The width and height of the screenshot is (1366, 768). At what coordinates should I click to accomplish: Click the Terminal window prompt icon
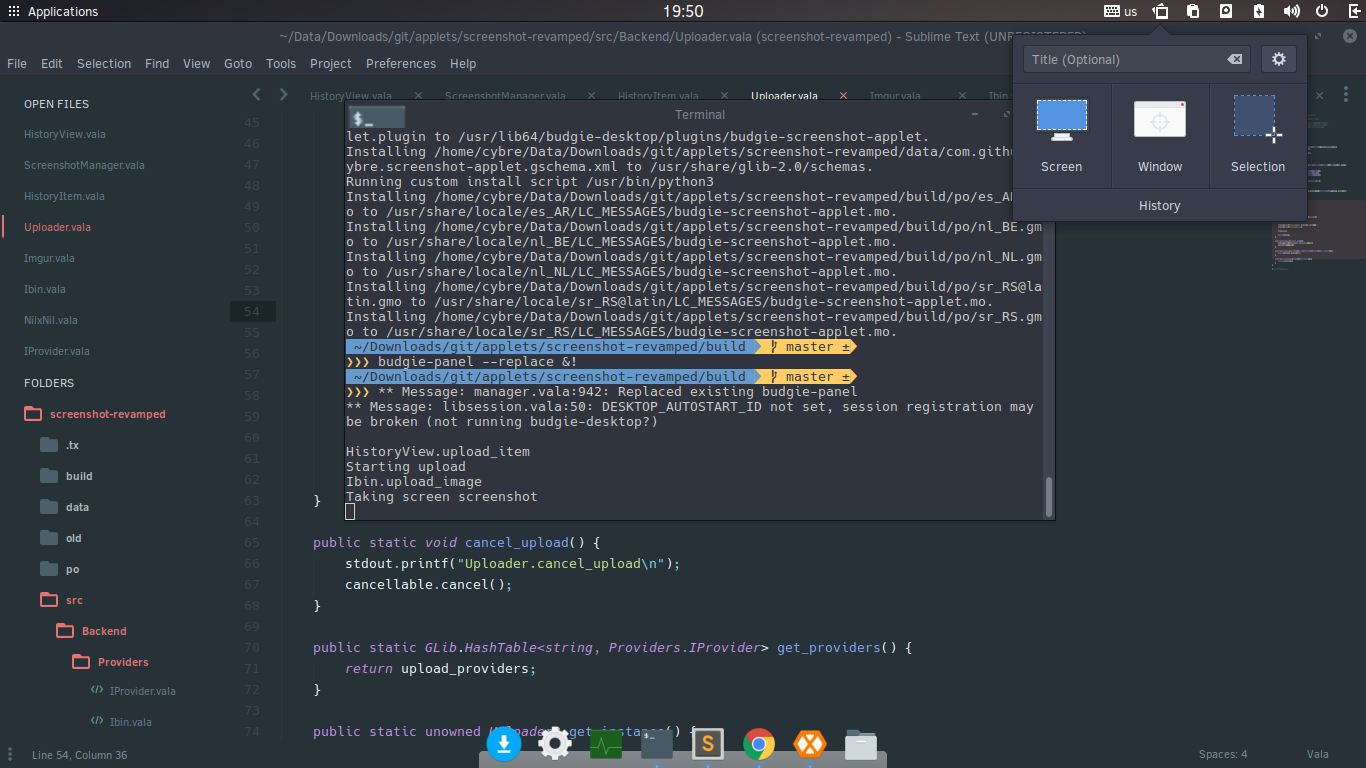click(x=376, y=116)
